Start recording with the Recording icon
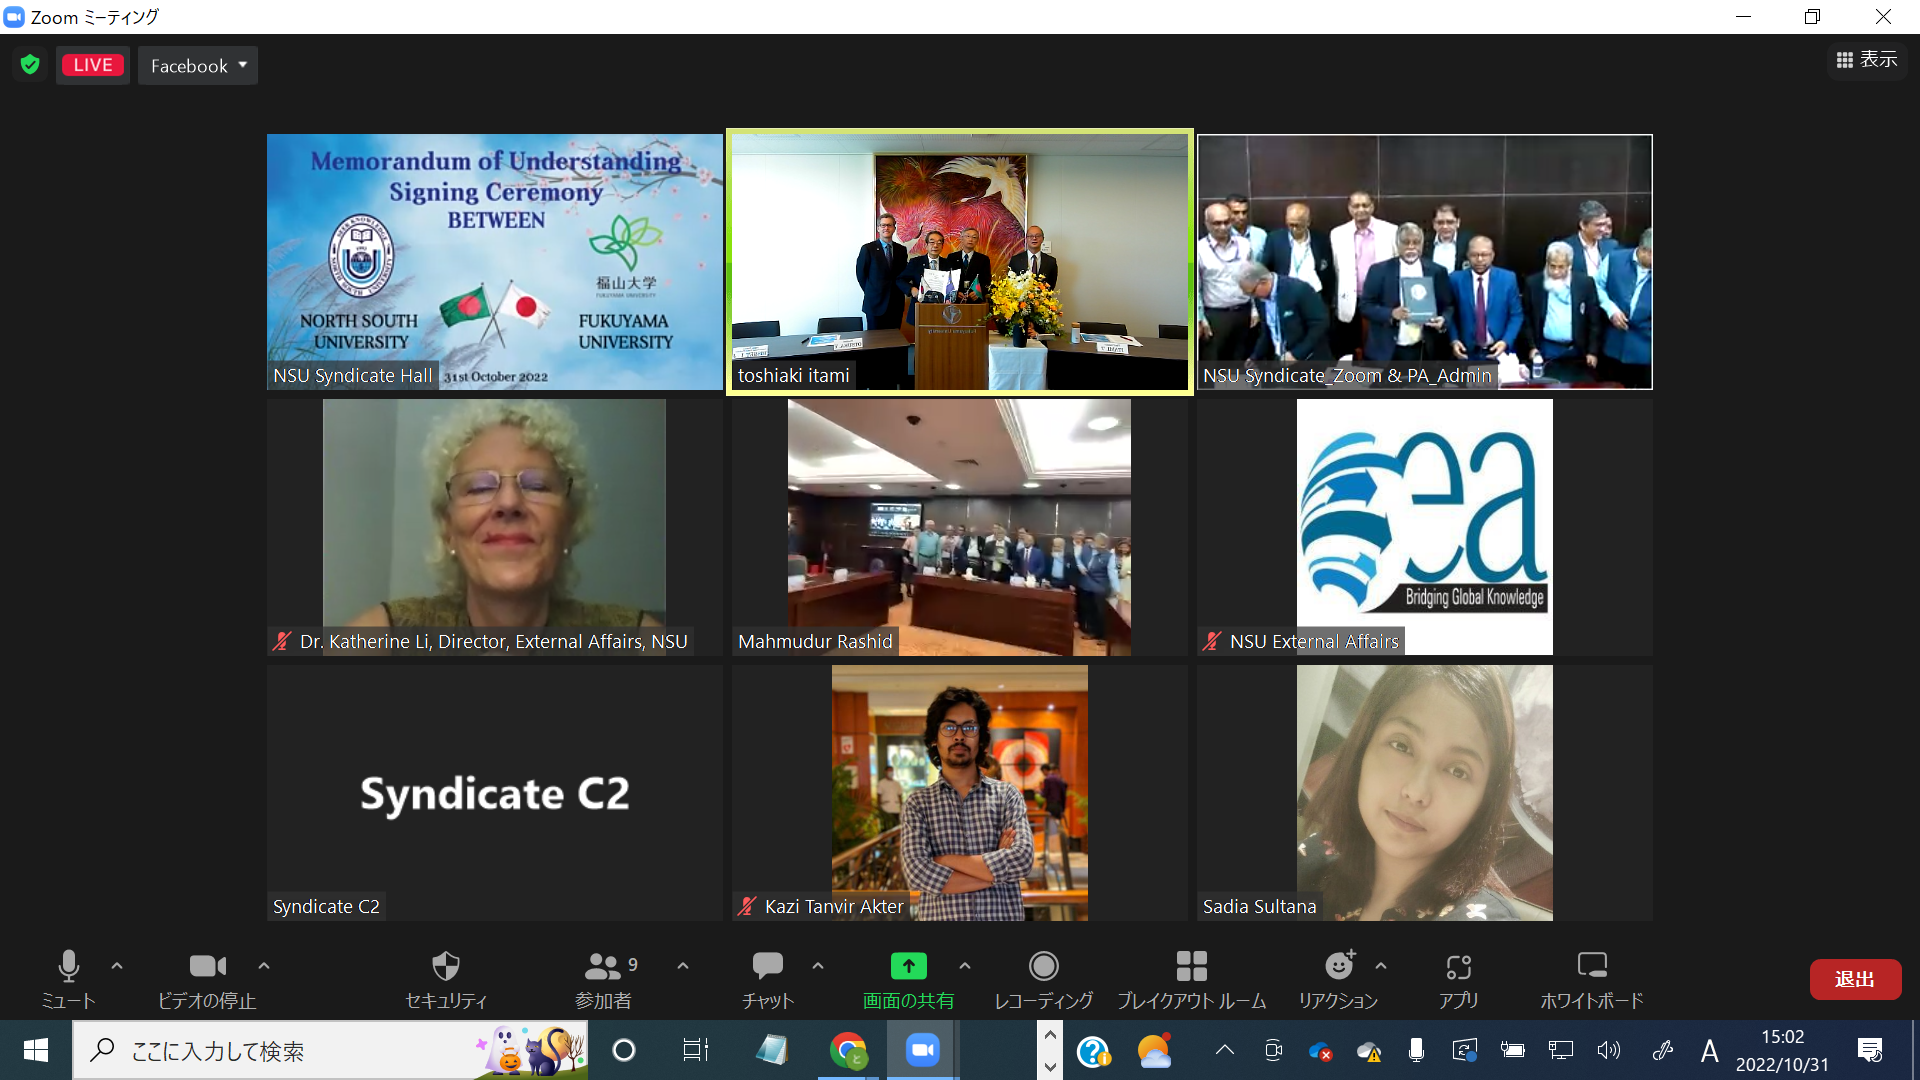1920x1080 pixels. pyautogui.click(x=1043, y=967)
